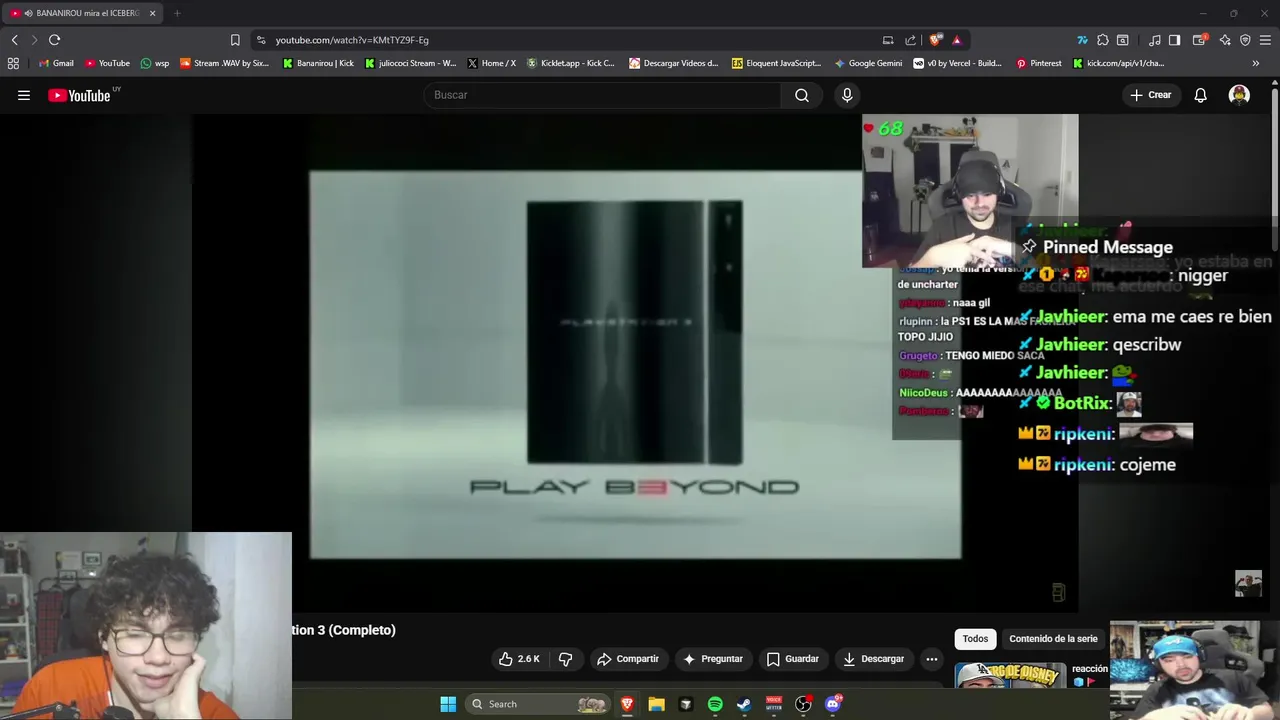Open the Brave Shields lion icon
The height and width of the screenshot is (720, 1280).
(x=935, y=40)
